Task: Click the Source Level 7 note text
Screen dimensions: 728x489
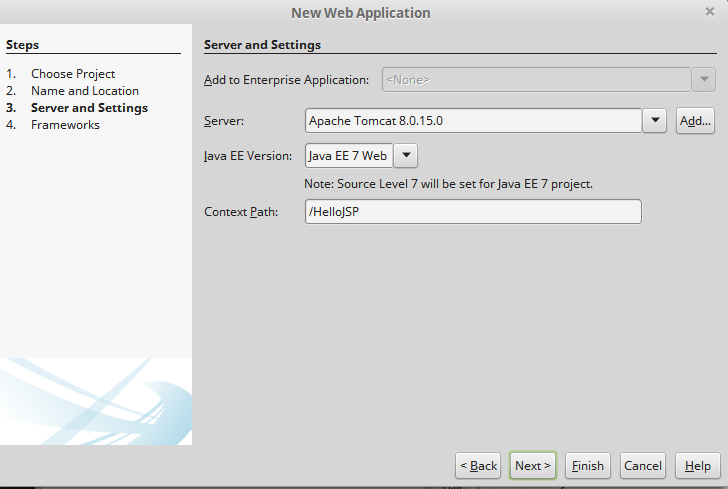Action: 449,184
